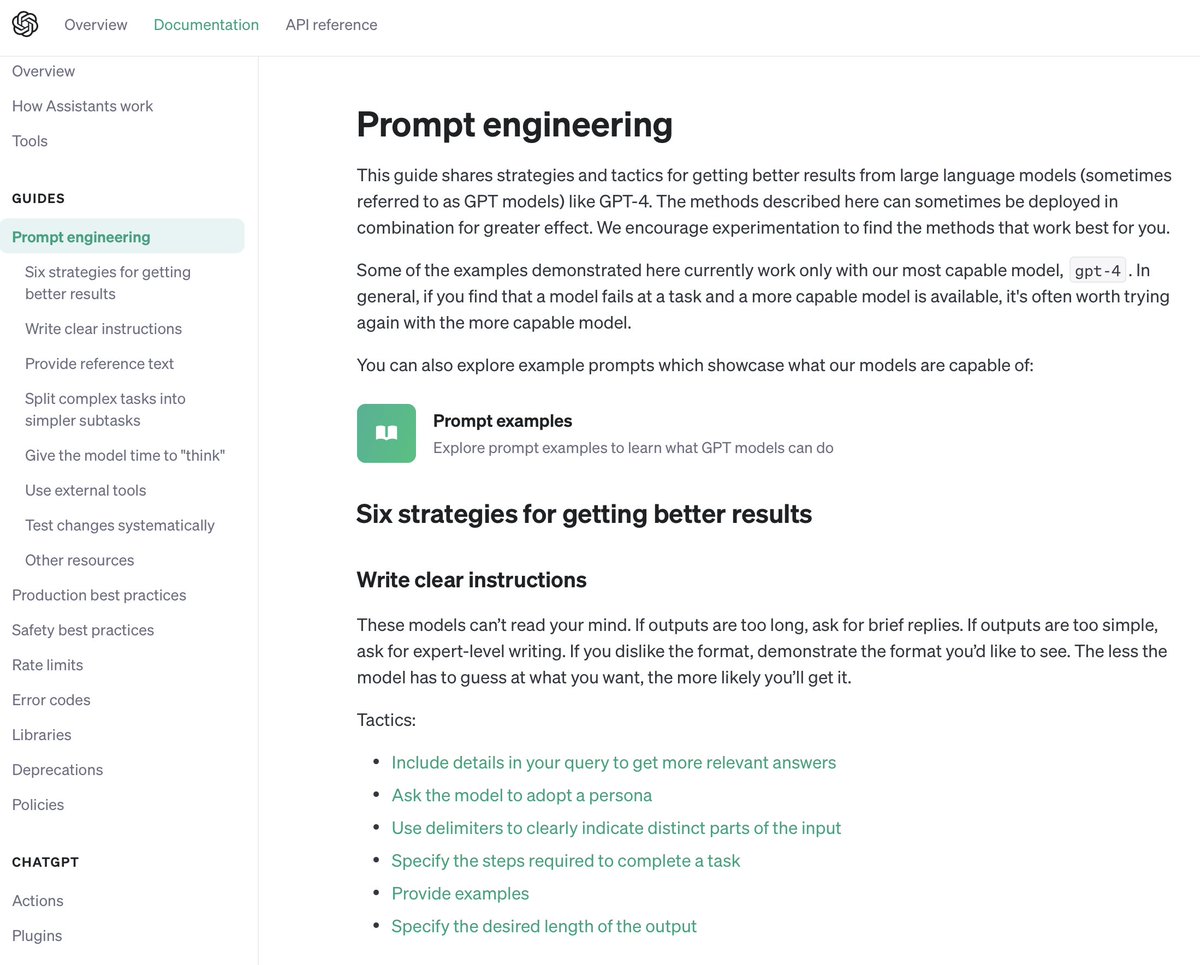Select the Documentation tab
The image size is (1200, 965).
tap(206, 25)
